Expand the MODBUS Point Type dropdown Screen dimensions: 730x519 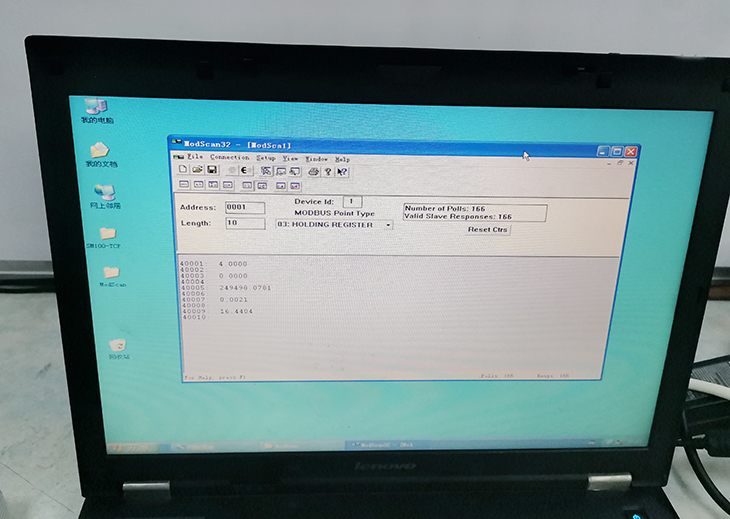pos(388,225)
